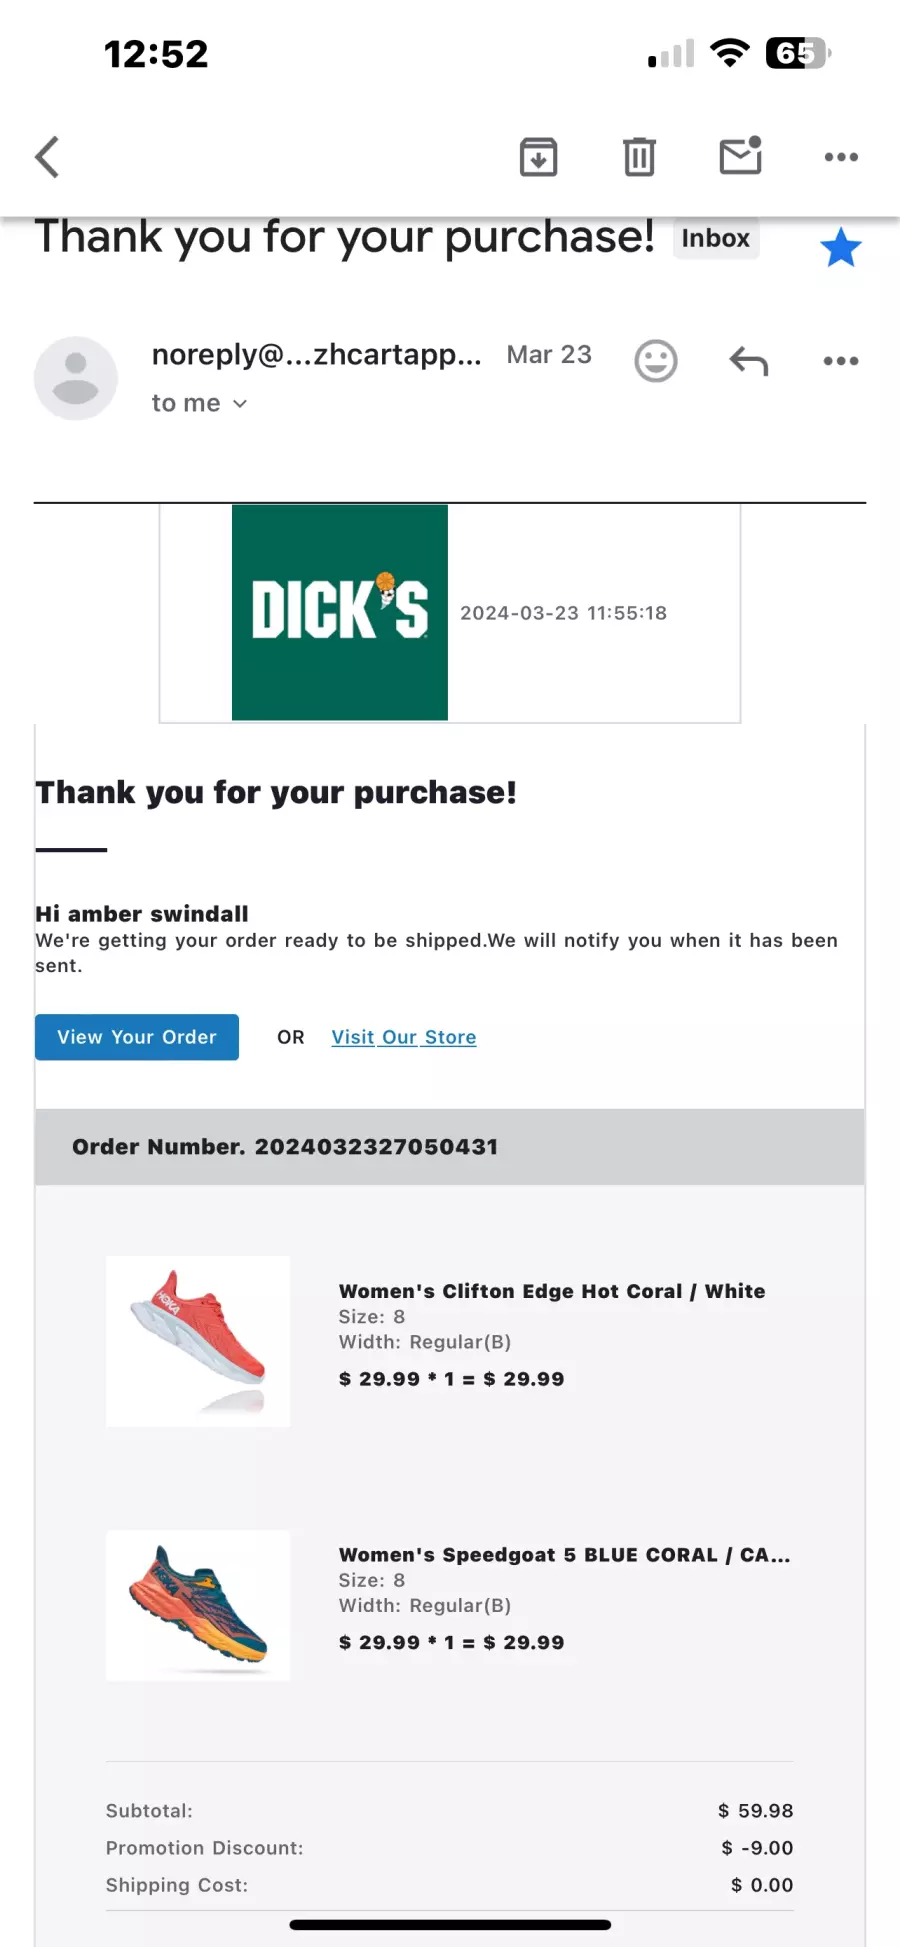900x1947 pixels.
Task: Tap the sender address noreply@...zhcartapp
Action: click(317, 355)
